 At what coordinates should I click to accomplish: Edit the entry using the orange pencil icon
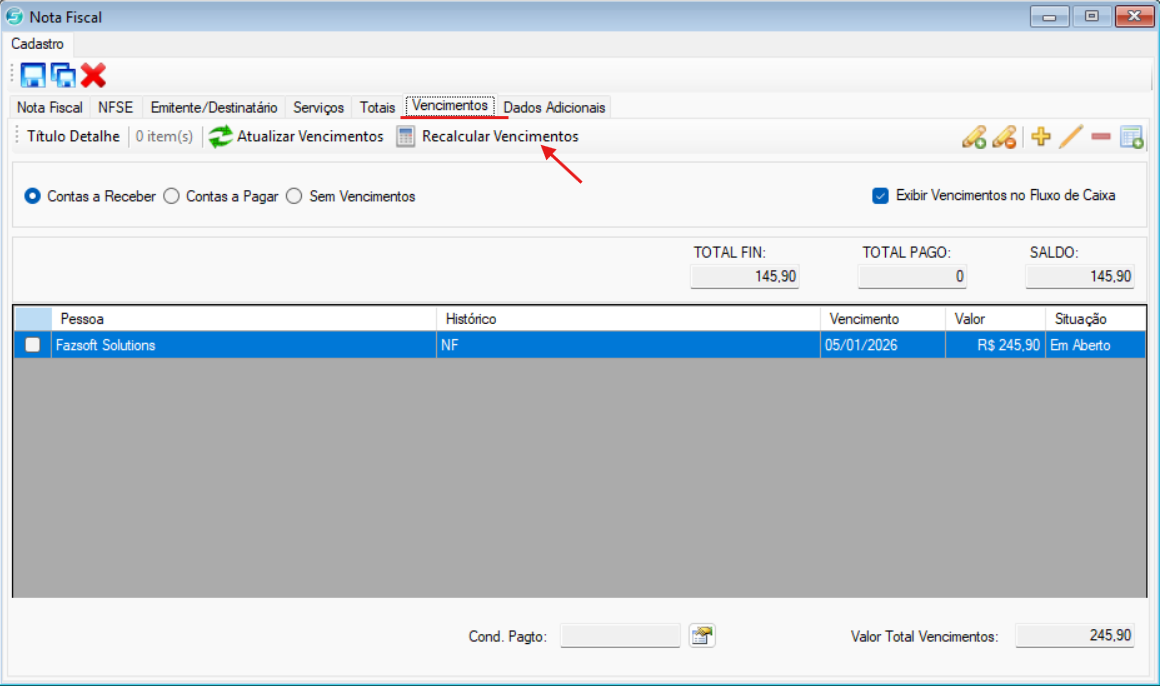click(1071, 137)
